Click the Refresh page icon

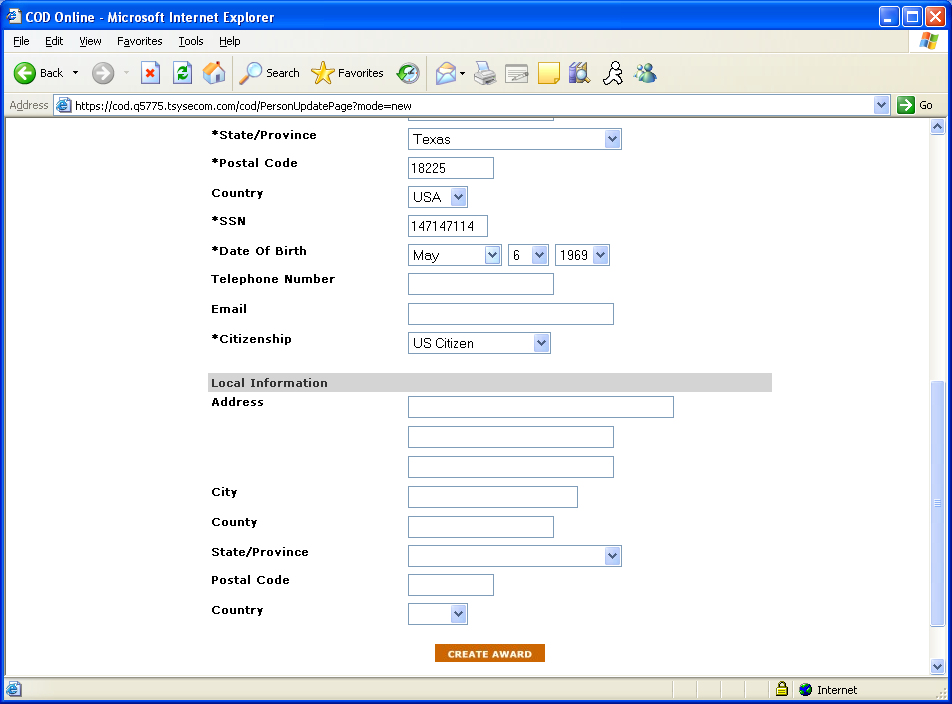[182, 73]
